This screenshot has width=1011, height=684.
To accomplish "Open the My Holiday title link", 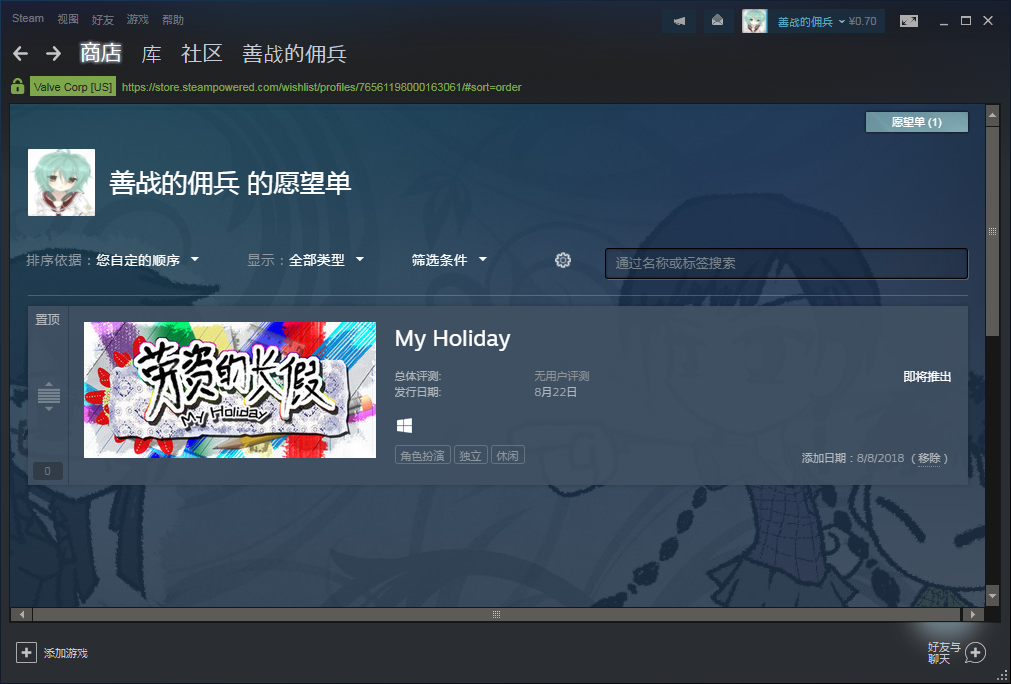I will [453, 338].
